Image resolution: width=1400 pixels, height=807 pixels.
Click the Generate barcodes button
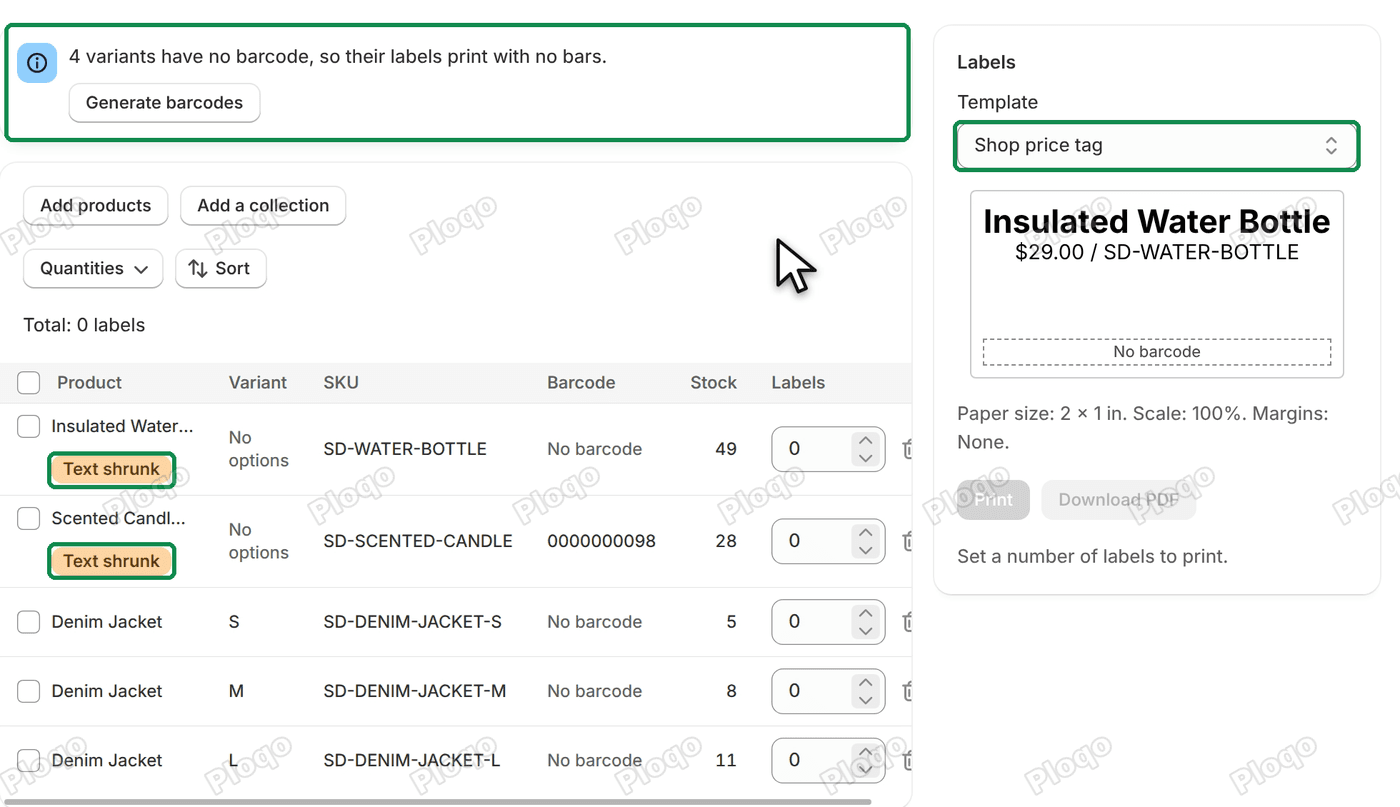[x=164, y=103]
